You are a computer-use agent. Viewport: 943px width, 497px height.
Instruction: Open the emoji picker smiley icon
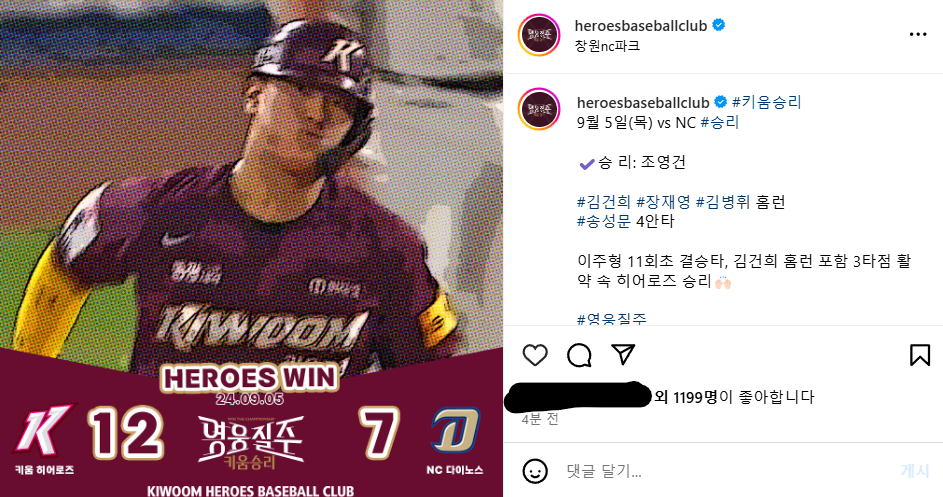click(535, 471)
